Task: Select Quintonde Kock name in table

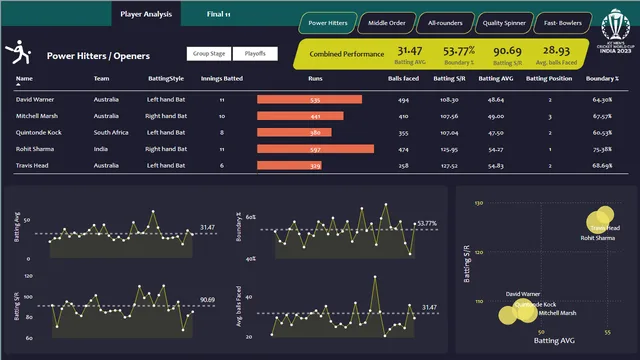Action: [38, 132]
